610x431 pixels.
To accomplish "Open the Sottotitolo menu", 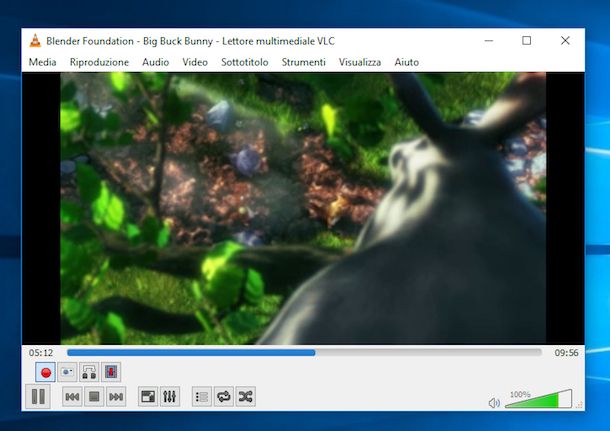I will pos(245,62).
